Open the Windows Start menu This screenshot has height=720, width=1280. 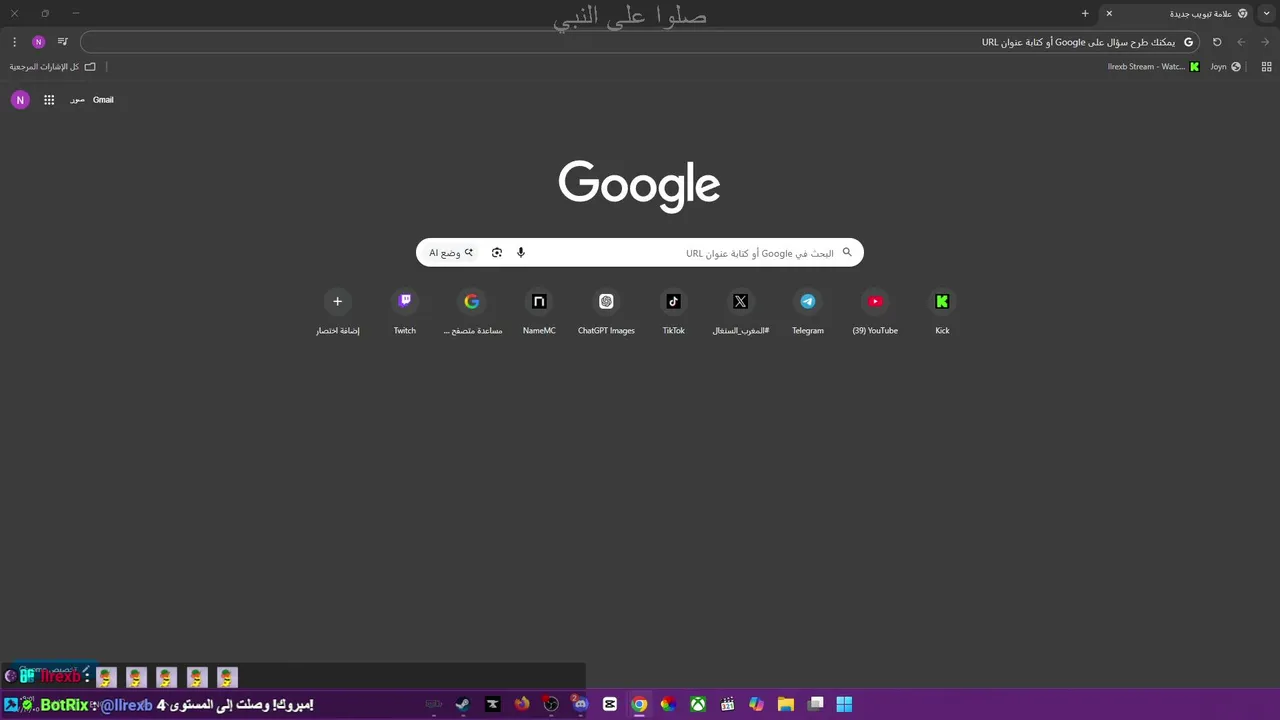(844, 704)
